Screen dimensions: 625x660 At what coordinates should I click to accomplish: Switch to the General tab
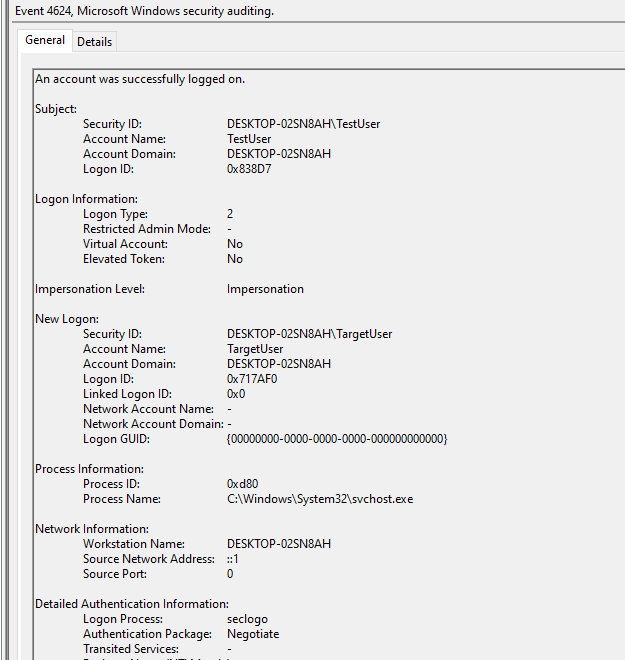pyautogui.click(x=45, y=40)
